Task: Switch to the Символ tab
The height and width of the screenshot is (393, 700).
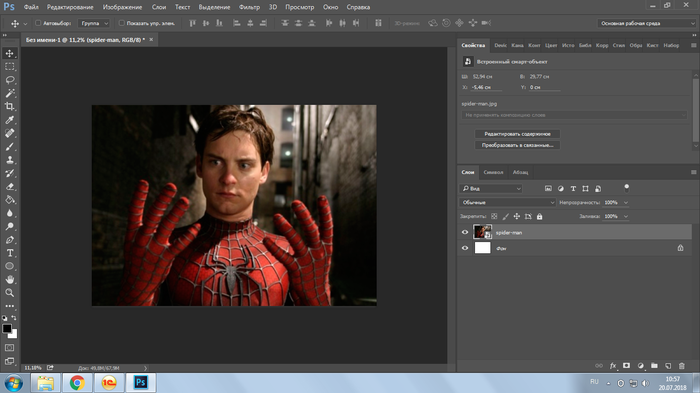Action: click(493, 172)
